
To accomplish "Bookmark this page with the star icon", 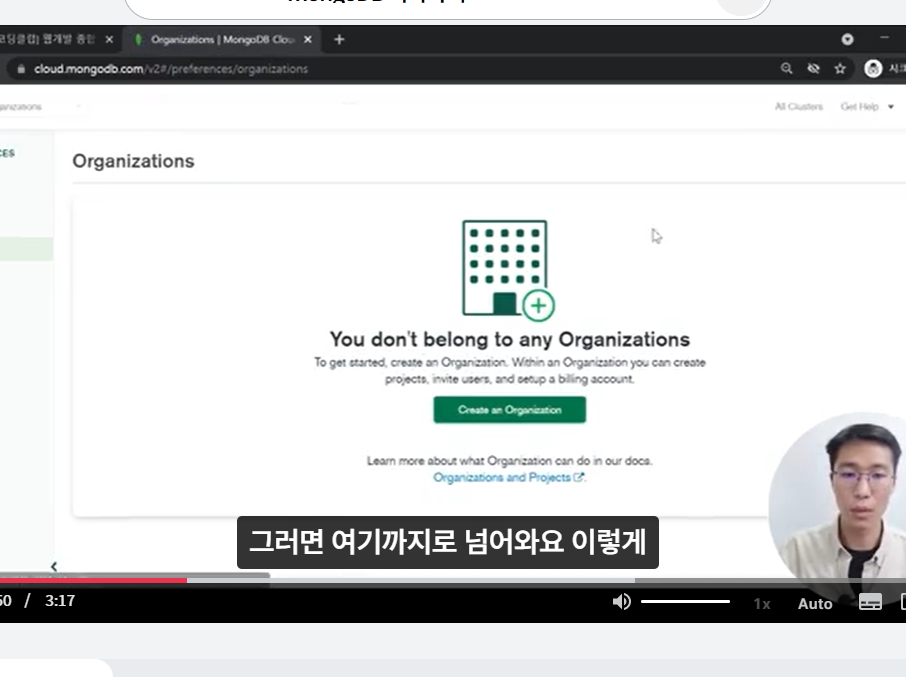I will click(x=840, y=69).
